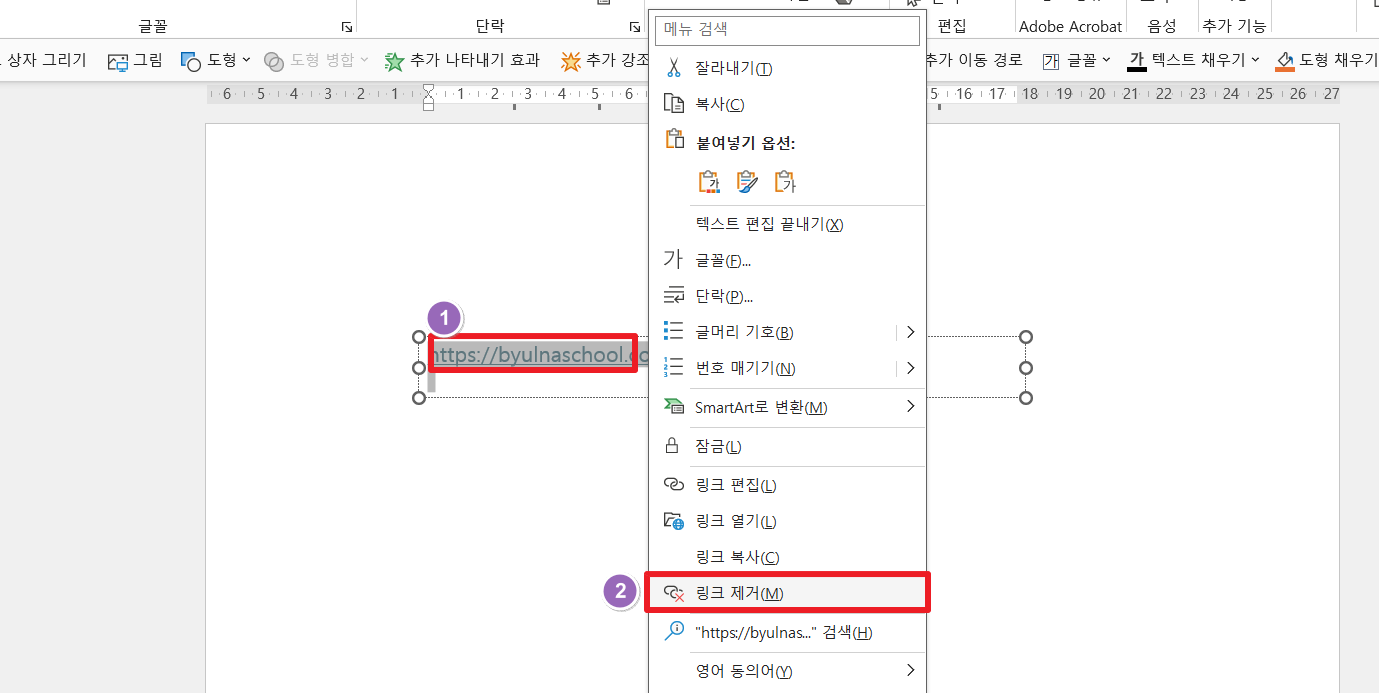Image resolution: width=1379 pixels, height=693 pixels.
Task: Select the SmartArt 변환 icon
Action: pyautogui.click(x=672, y=407)
